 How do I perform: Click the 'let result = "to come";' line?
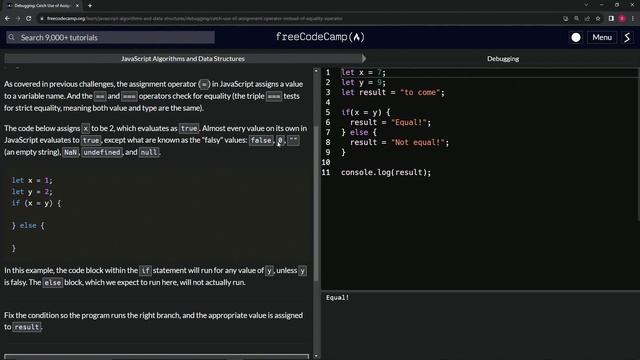393,92
